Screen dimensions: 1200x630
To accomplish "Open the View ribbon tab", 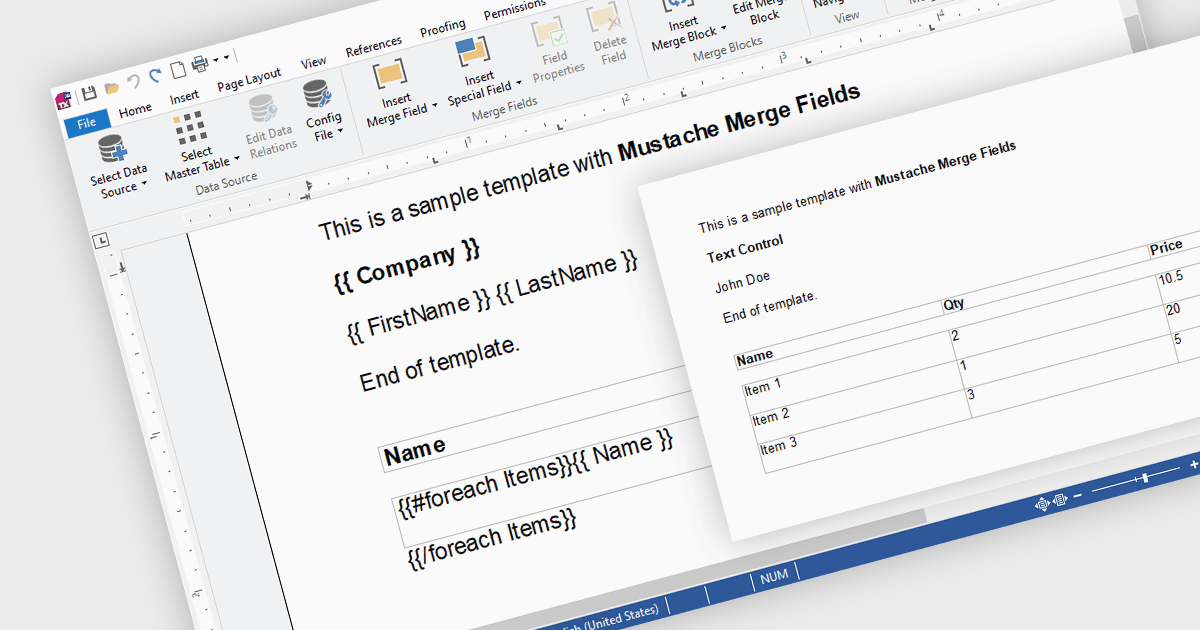I will [313, 63].
